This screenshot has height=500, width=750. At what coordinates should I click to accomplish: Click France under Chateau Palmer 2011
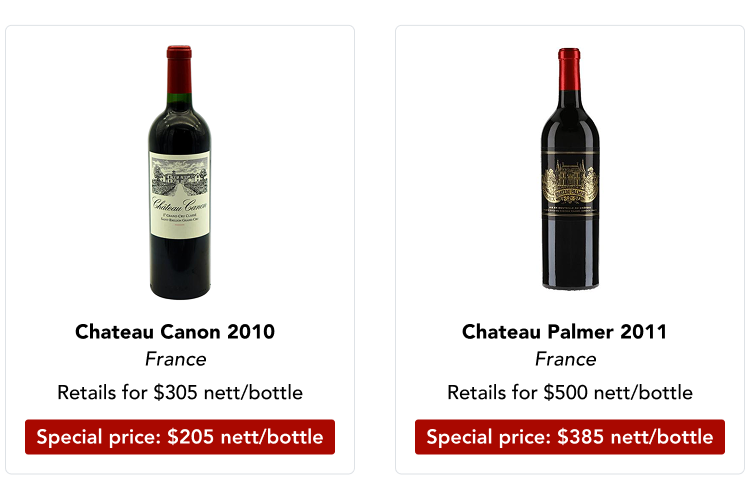click(x=565, y=359)
